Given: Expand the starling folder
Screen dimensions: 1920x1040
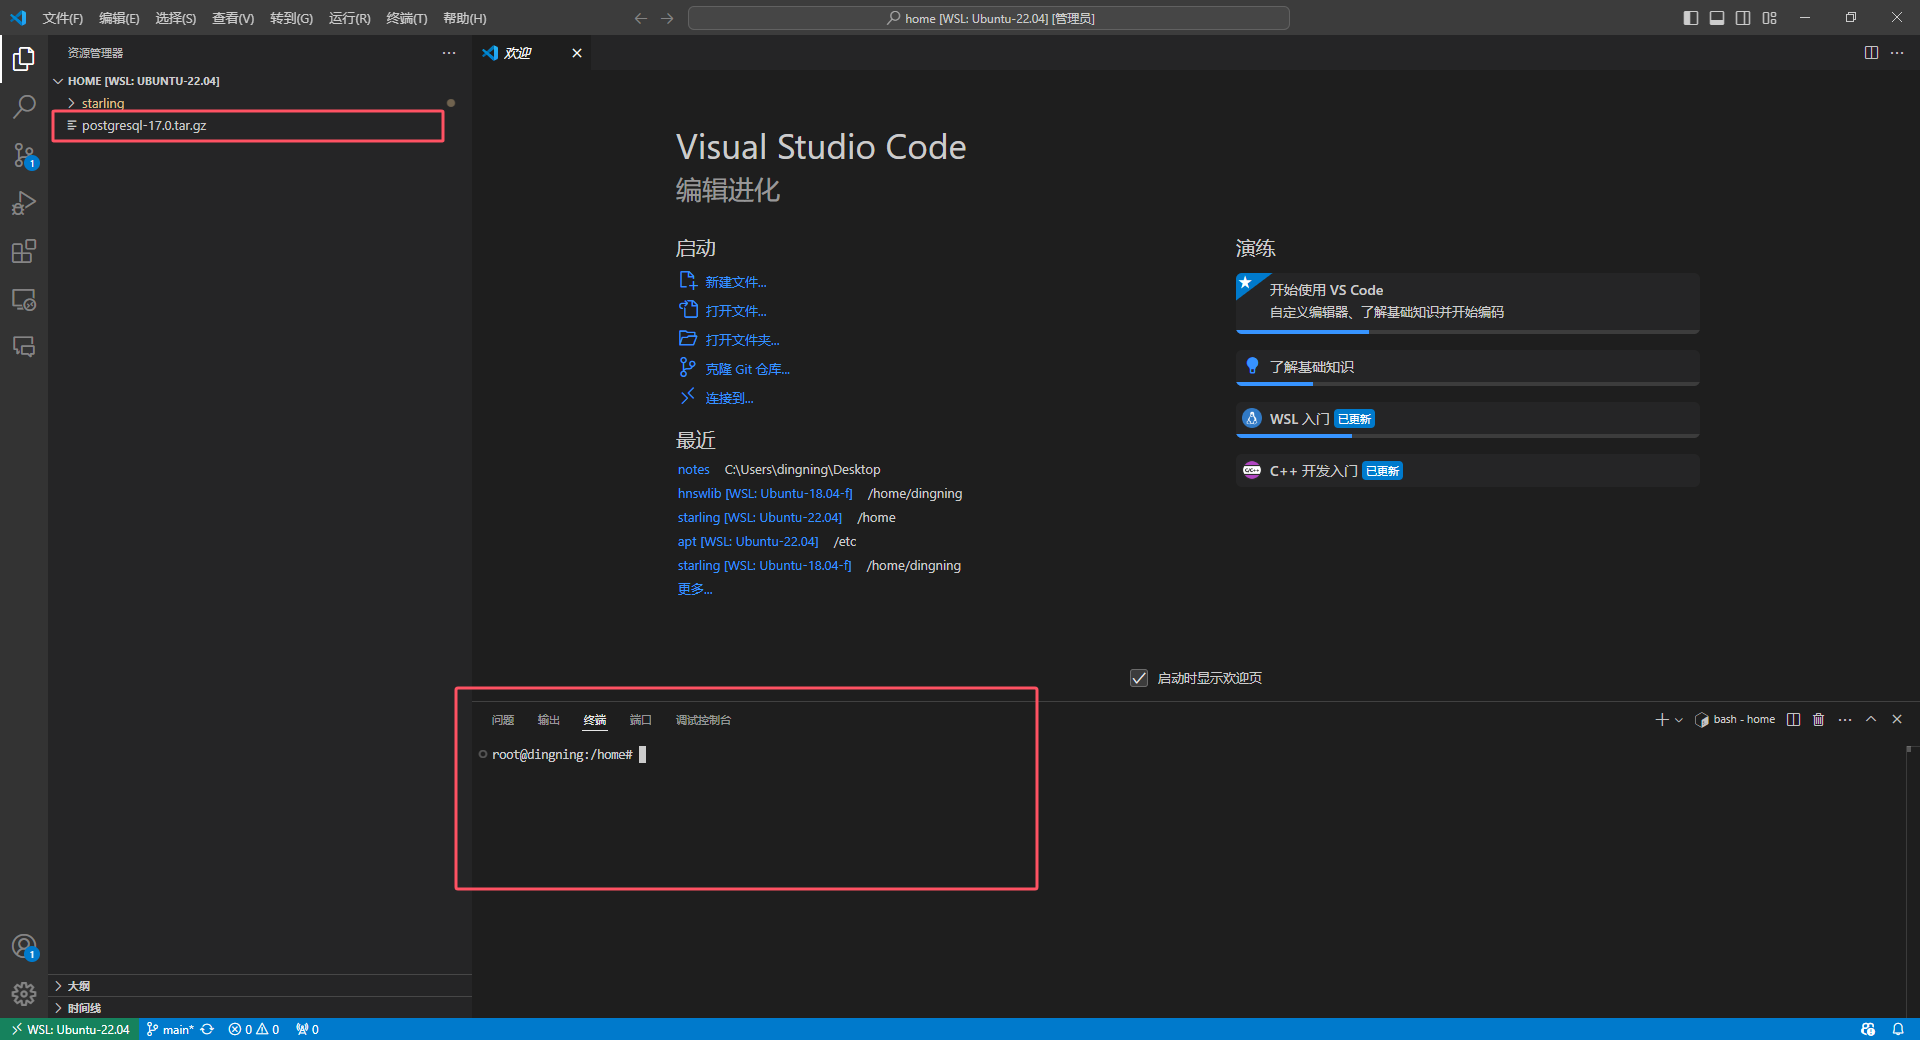Looking at the screenshot, I should [x=103, y=103].
